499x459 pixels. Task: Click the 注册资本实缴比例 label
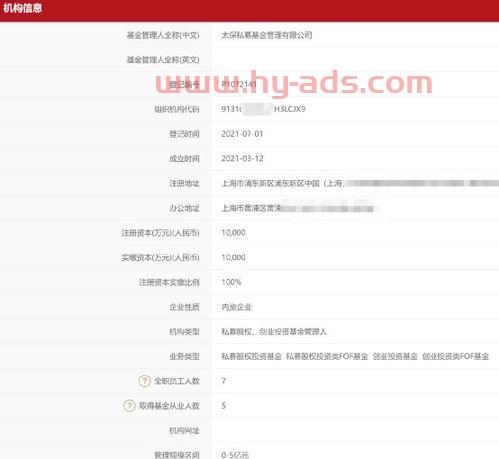pos(169,282)
